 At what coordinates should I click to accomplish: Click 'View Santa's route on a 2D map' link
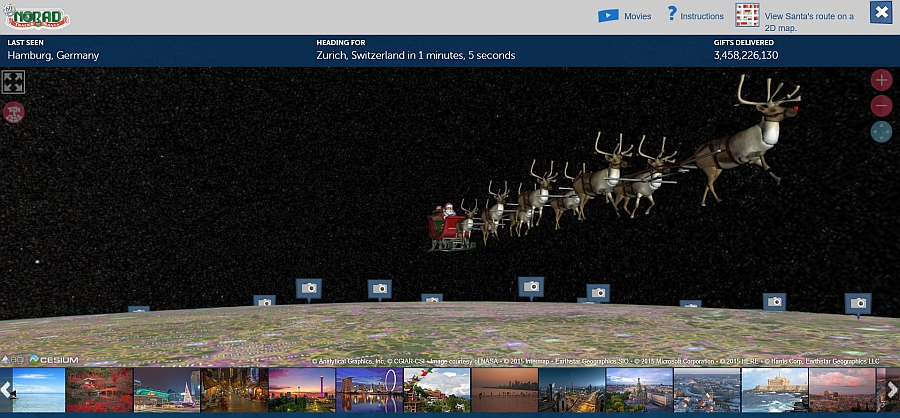(x=809, y=22)
